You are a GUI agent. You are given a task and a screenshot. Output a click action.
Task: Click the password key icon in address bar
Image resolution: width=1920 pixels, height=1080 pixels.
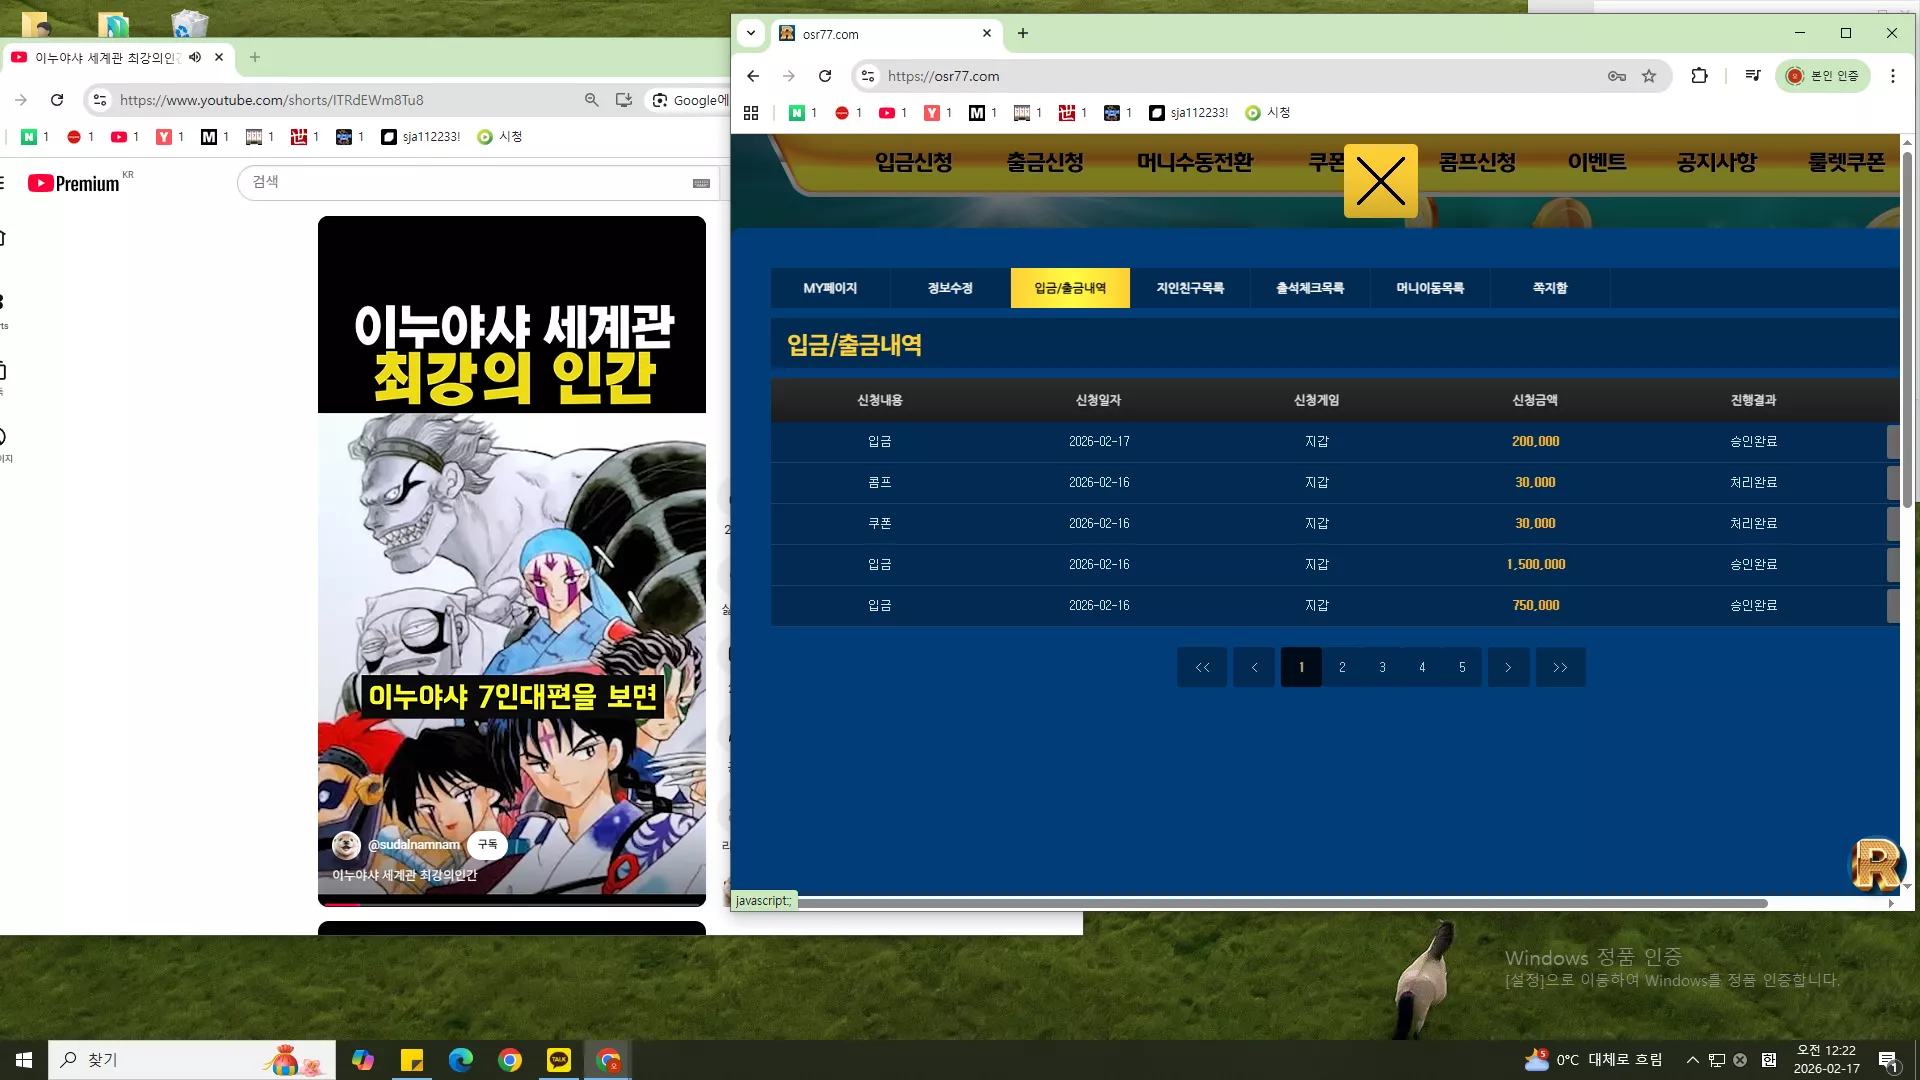[x=1617, y=76]
